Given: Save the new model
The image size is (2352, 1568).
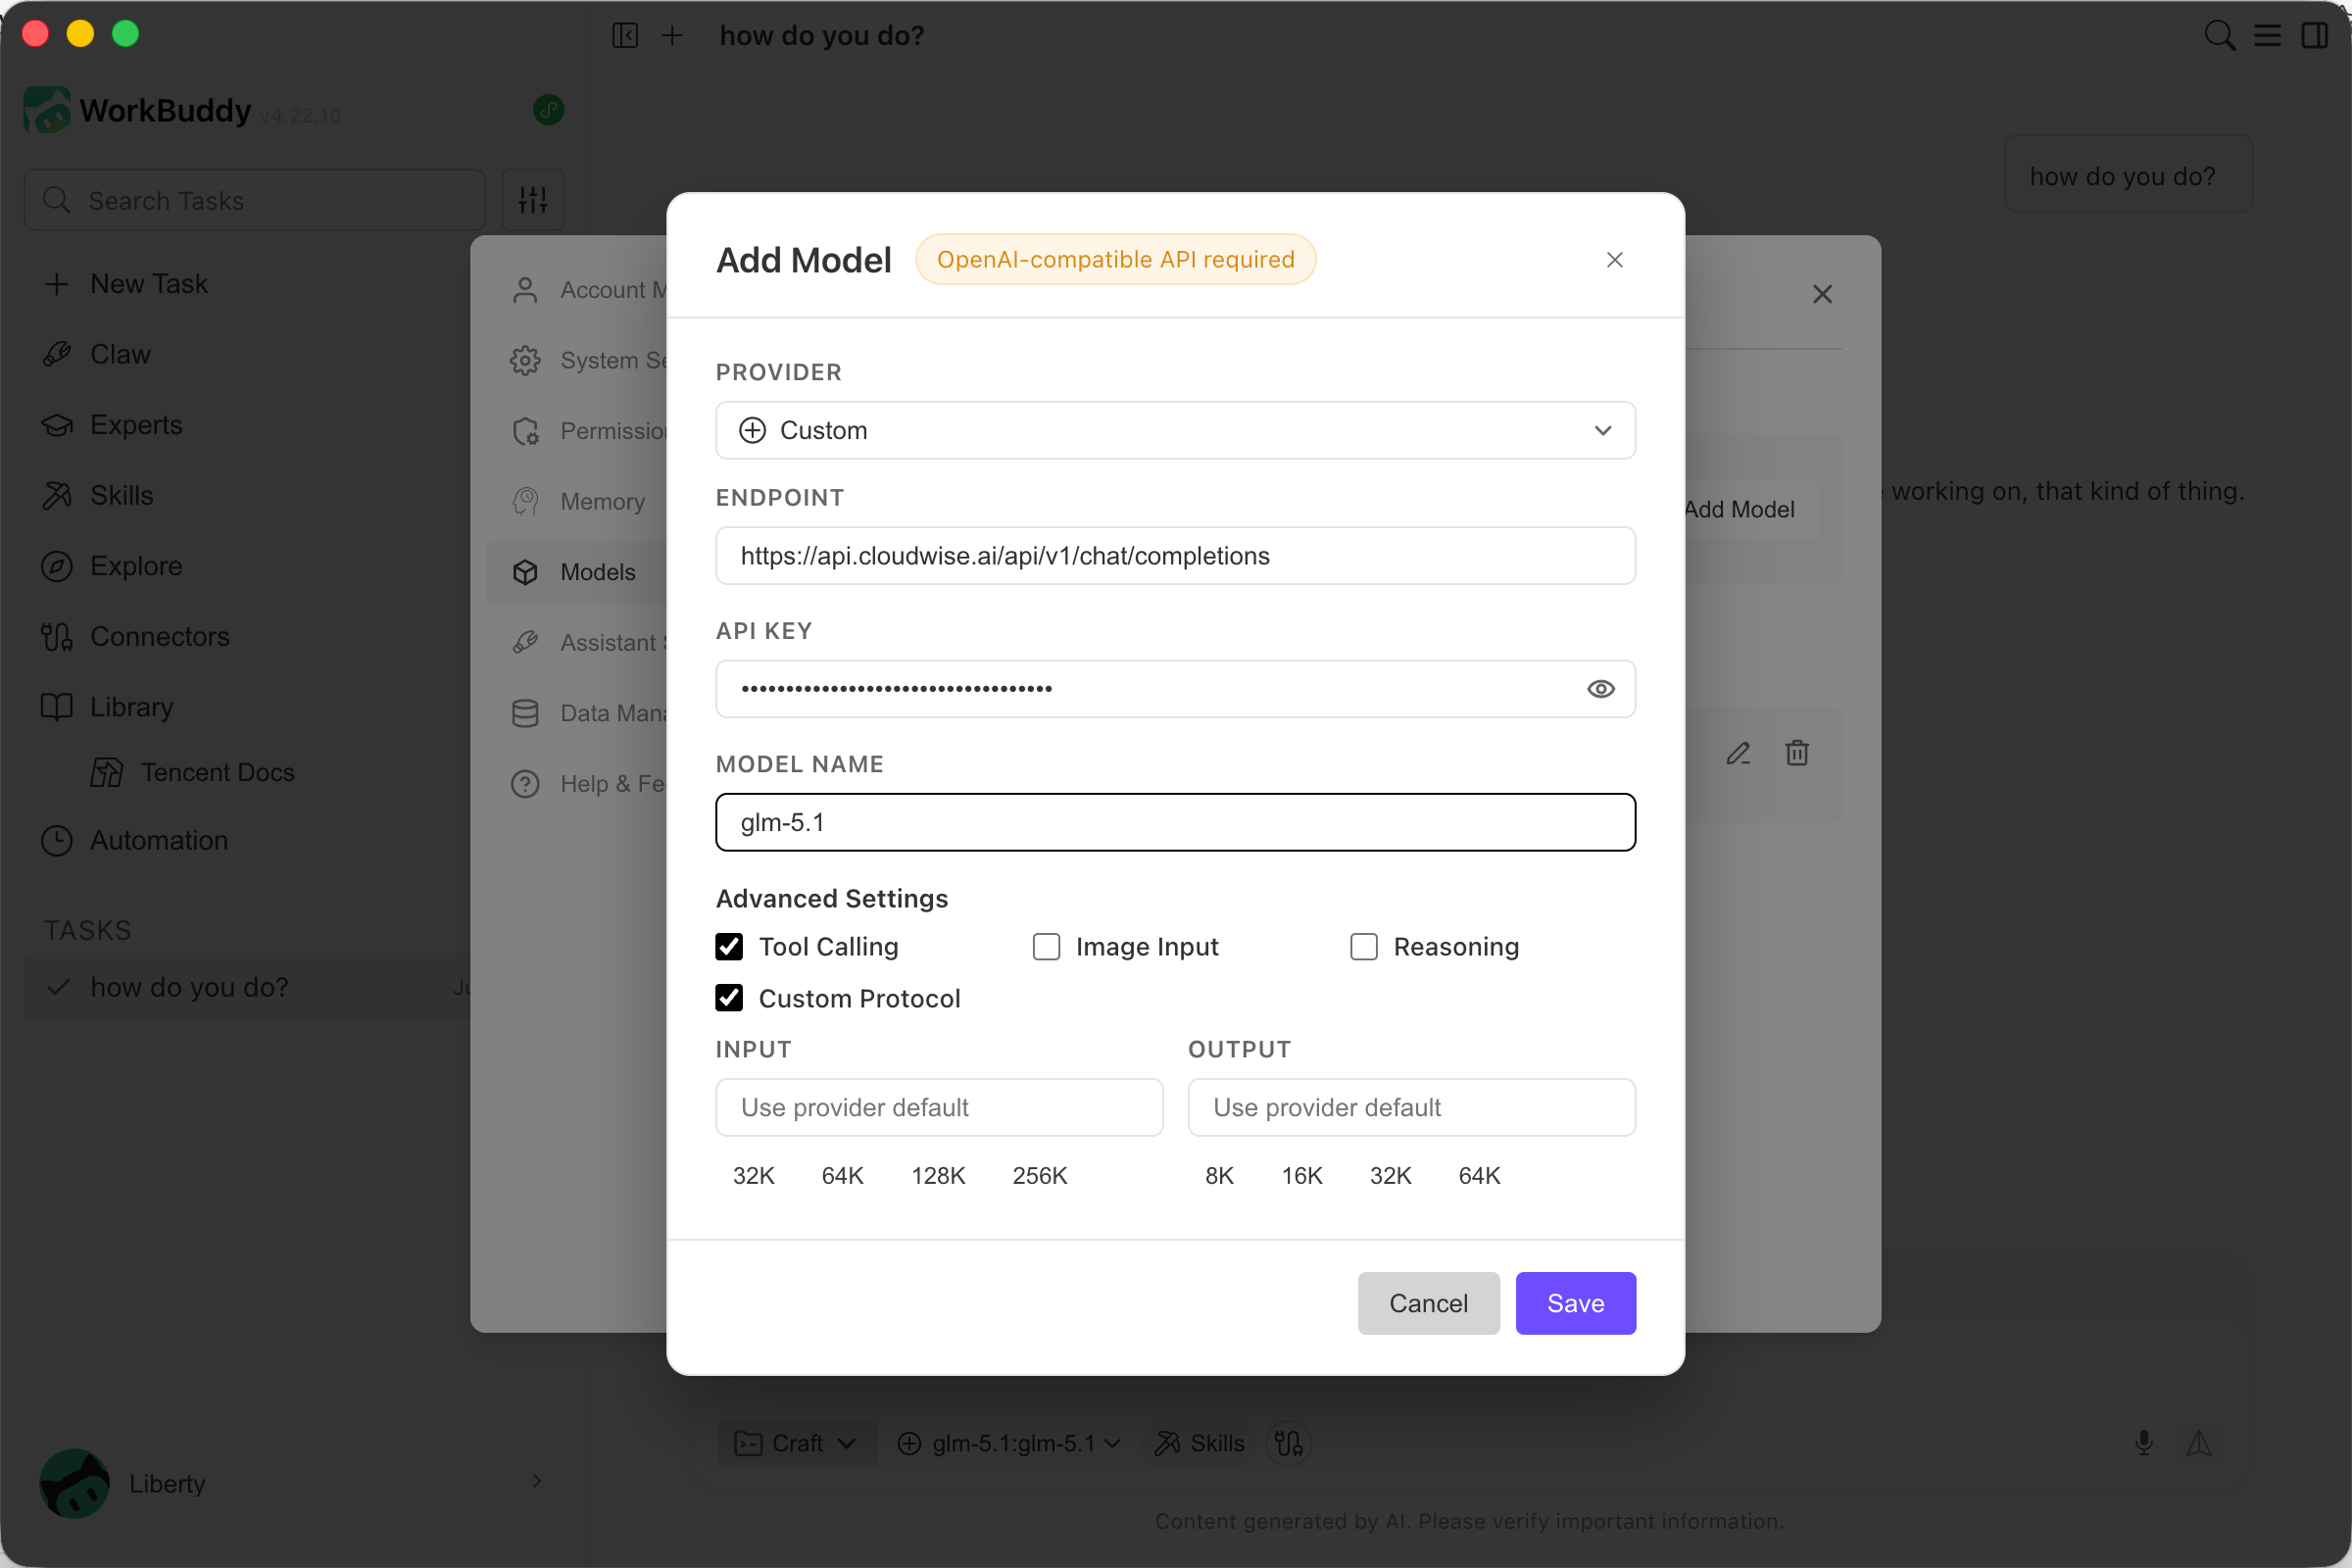Looking at the screenshot, I should (1575, 1303).
